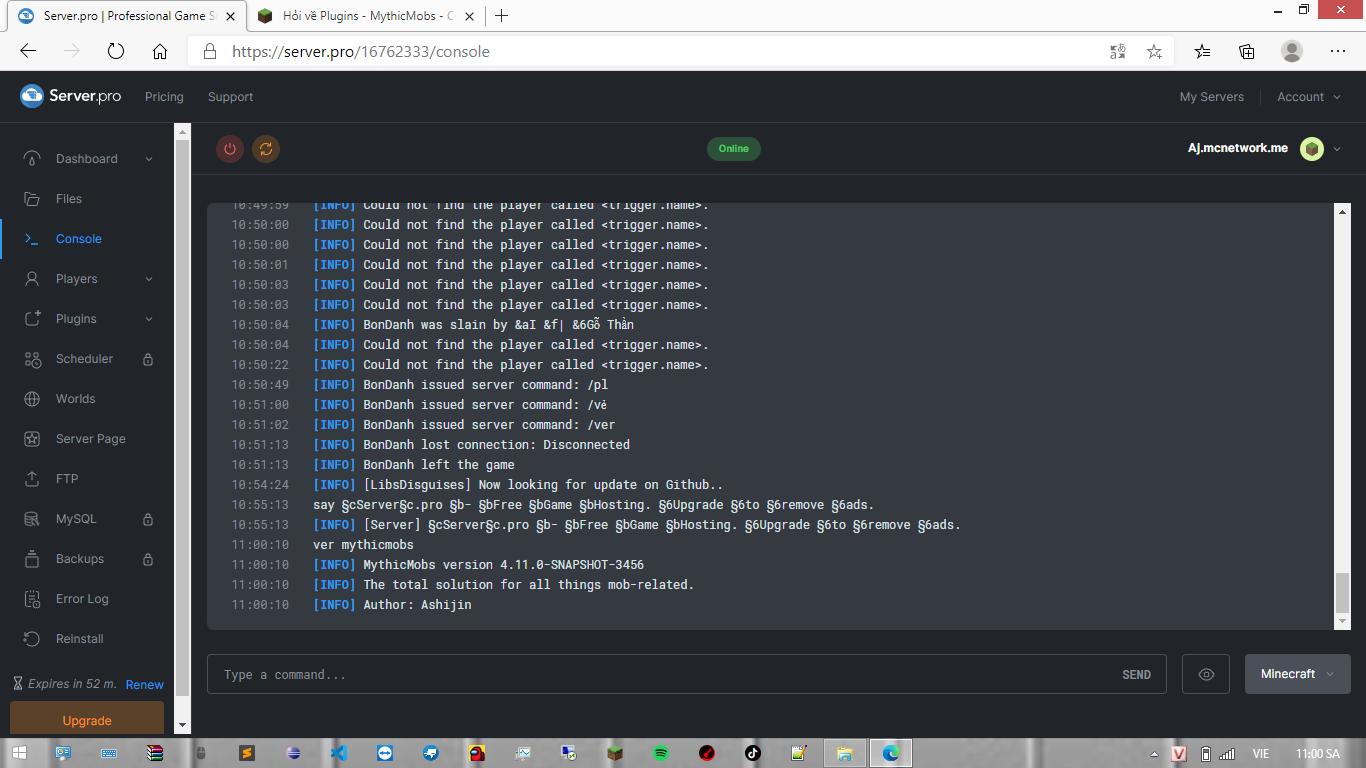The height and width of the screenshot is (768, 1366).
Task: Expand the chevron next to the server avatar
Action: [1337, 149]
